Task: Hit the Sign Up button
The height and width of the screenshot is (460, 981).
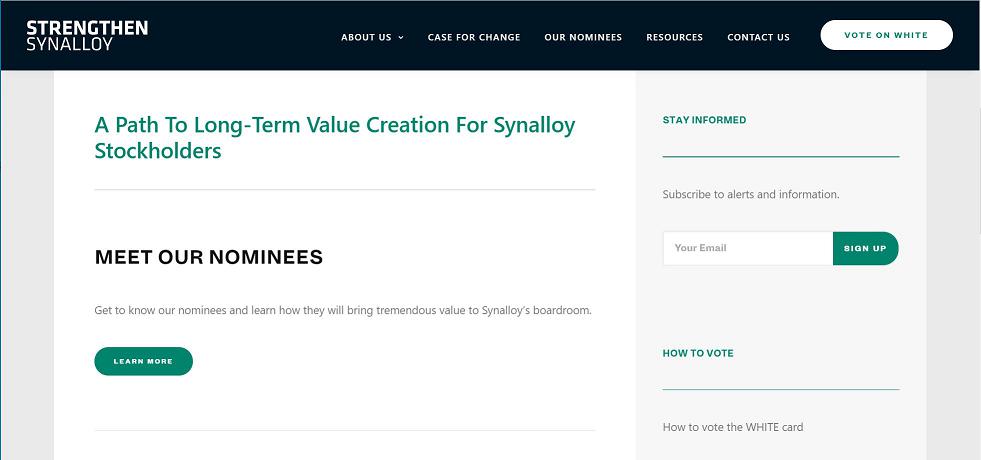Action: coord(865,248)
